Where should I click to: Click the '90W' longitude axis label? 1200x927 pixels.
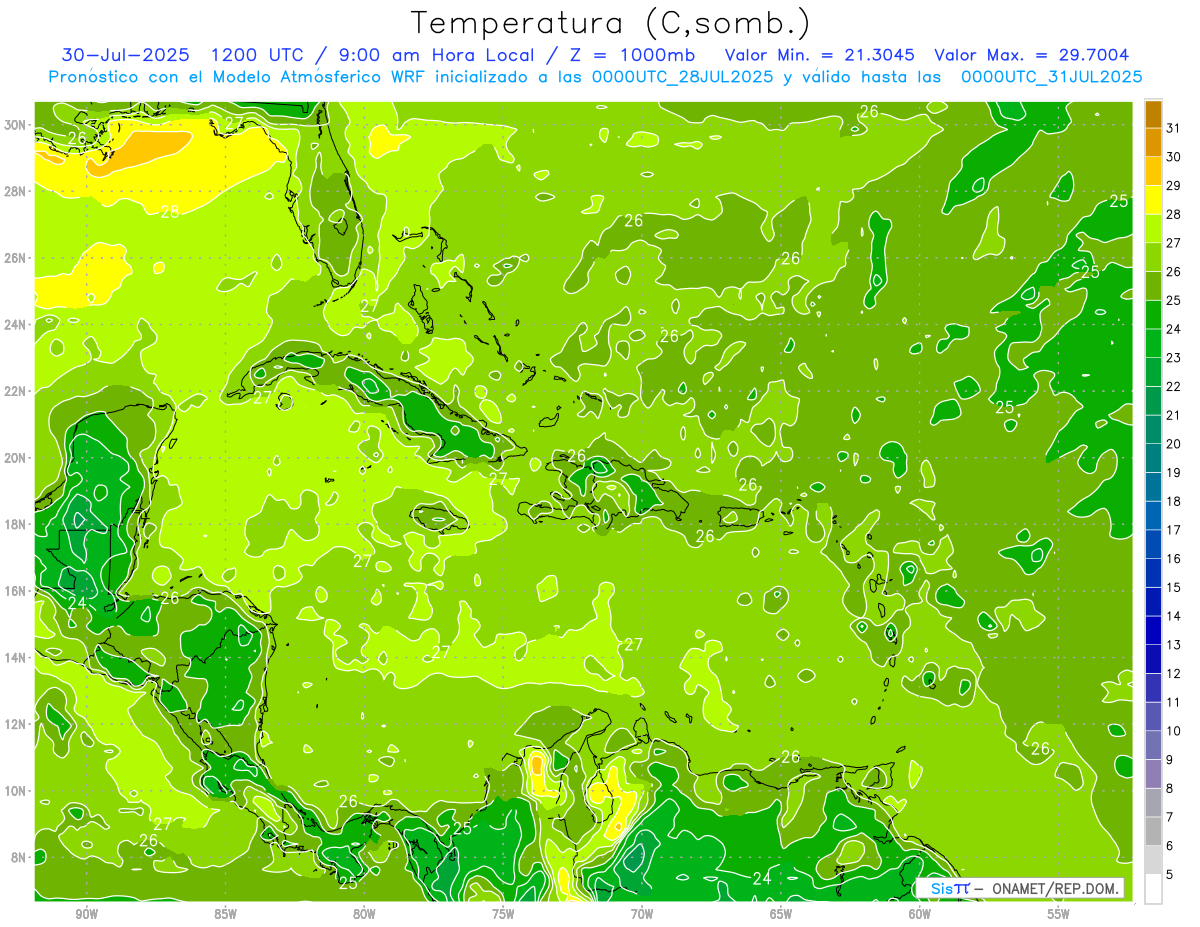tap(86, 914)
